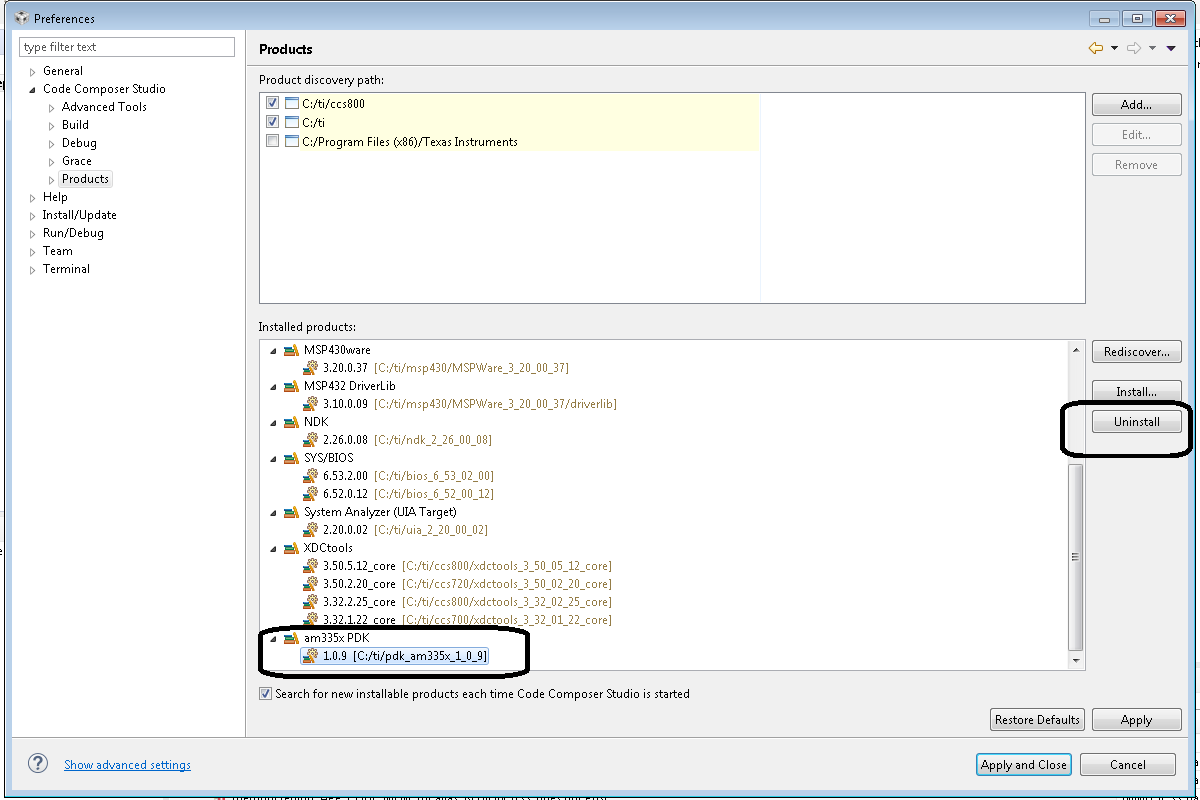The height and width of the screenshot is (800, 1200).
Task: Click version icon for 1.0.9 pdk_am335x
Action: [x=311, y=656]
